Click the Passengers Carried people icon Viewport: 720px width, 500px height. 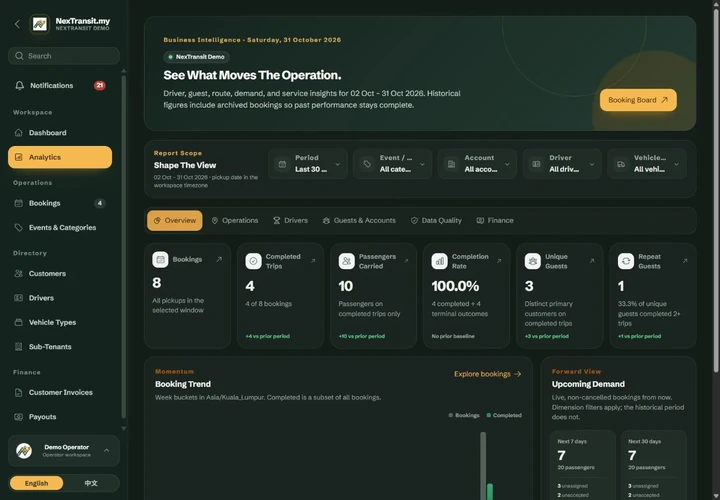pos(347,261)
